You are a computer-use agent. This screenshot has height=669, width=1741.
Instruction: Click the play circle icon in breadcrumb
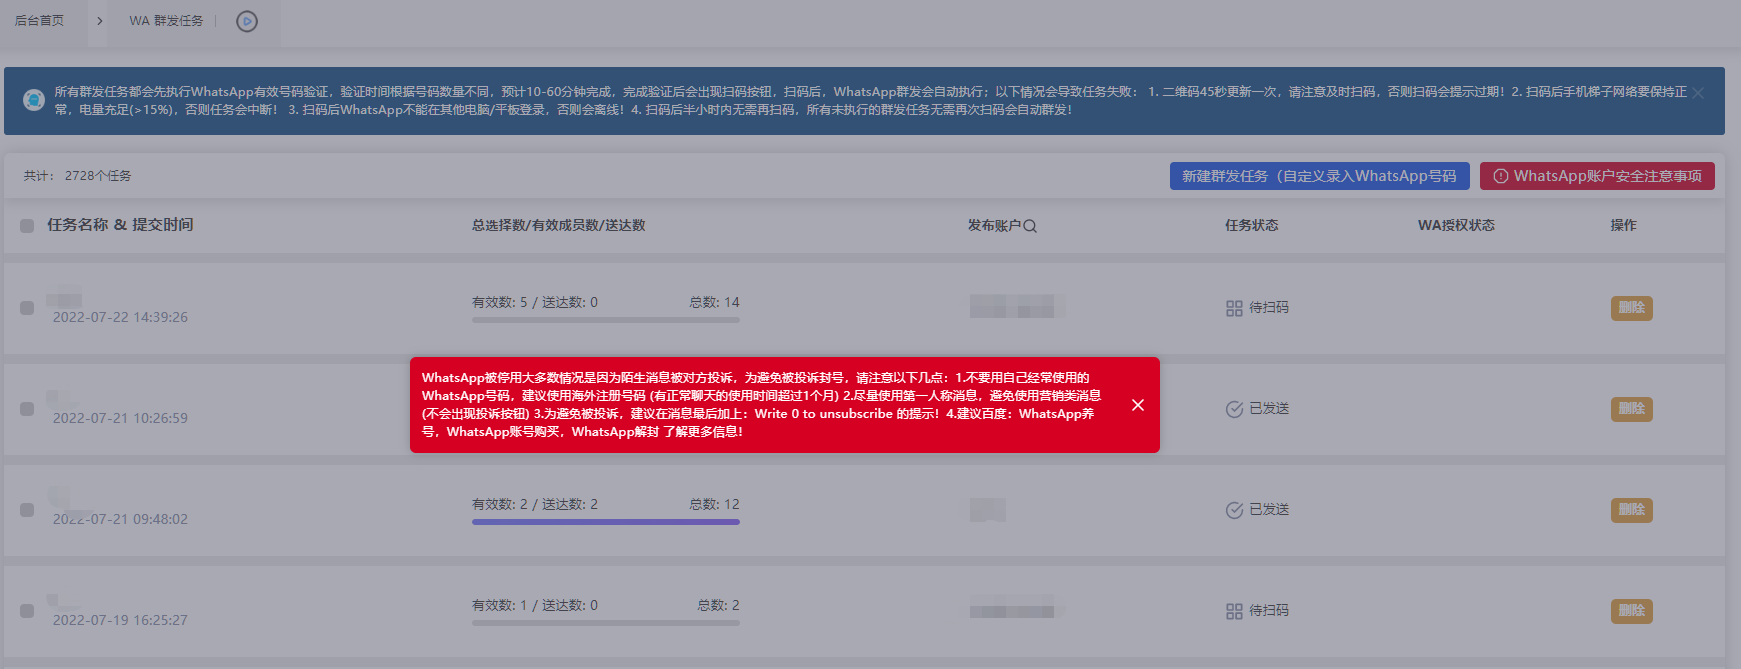[247, 21]
